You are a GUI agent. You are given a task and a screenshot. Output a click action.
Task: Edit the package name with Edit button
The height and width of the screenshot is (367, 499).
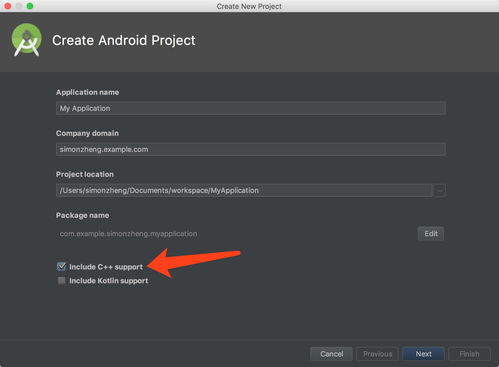coord(431,234)
